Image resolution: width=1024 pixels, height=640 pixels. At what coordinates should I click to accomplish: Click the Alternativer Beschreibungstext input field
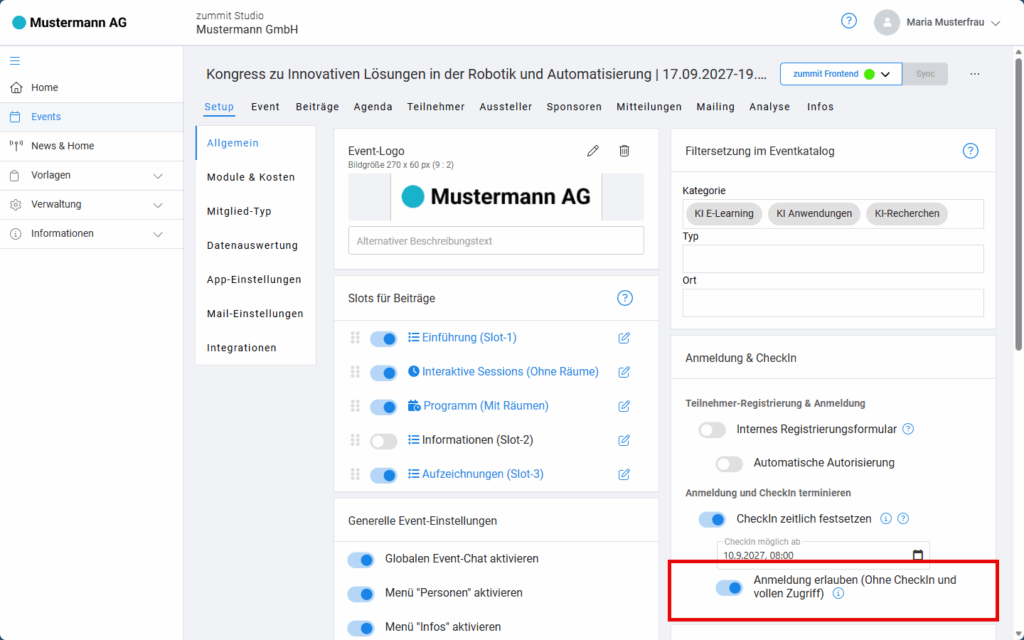pos(496,241)
